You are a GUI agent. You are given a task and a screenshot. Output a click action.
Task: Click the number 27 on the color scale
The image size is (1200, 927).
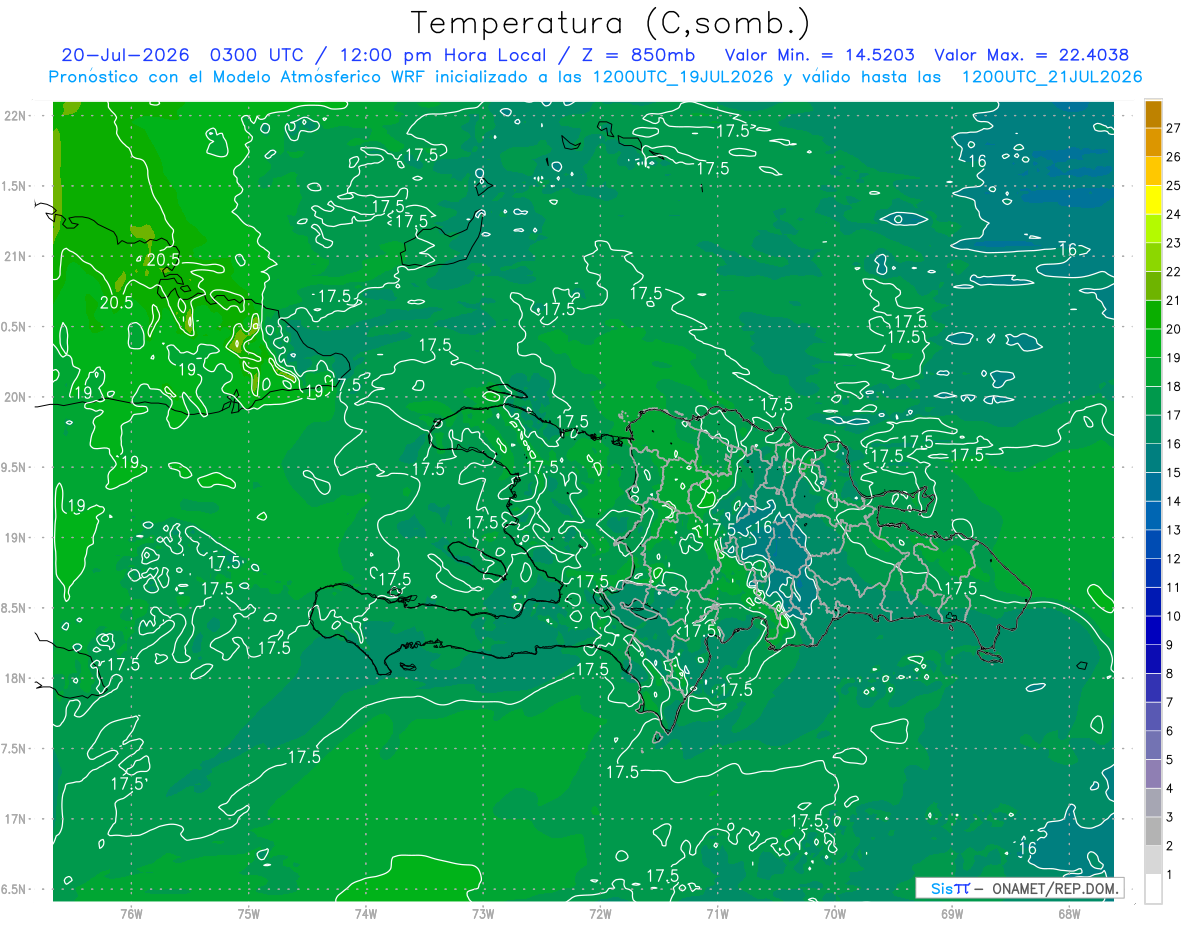pyautogui.click(x=1174, y=127)
